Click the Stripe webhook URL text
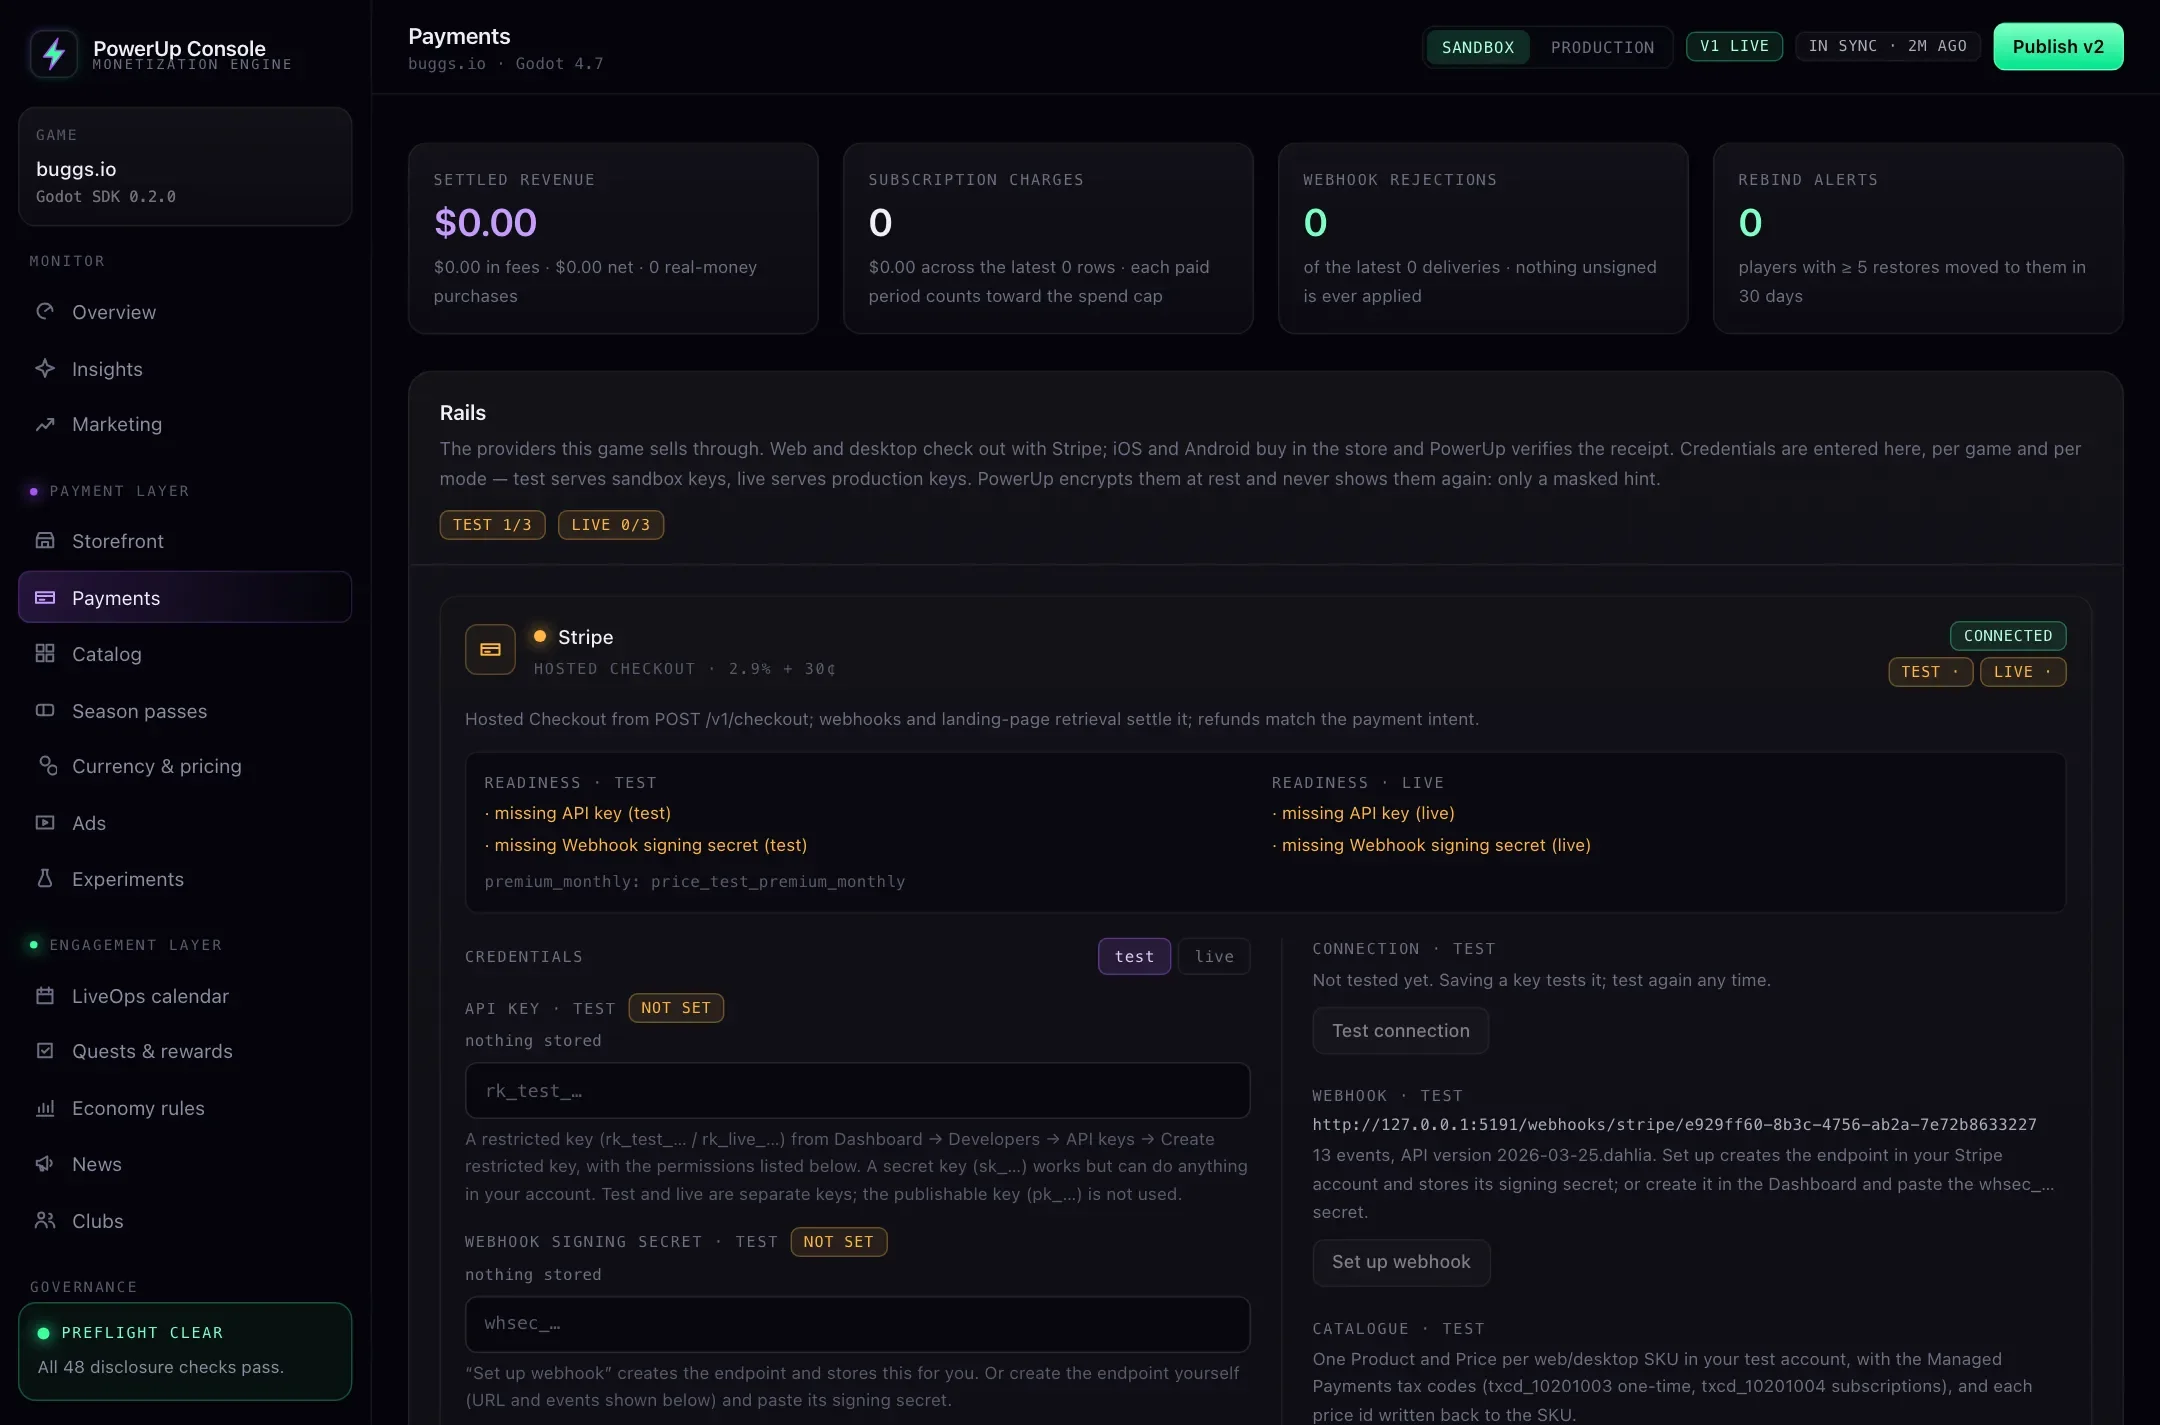The width and height of the screenshot is (2160, 1425). (x=1674, y=1124)
